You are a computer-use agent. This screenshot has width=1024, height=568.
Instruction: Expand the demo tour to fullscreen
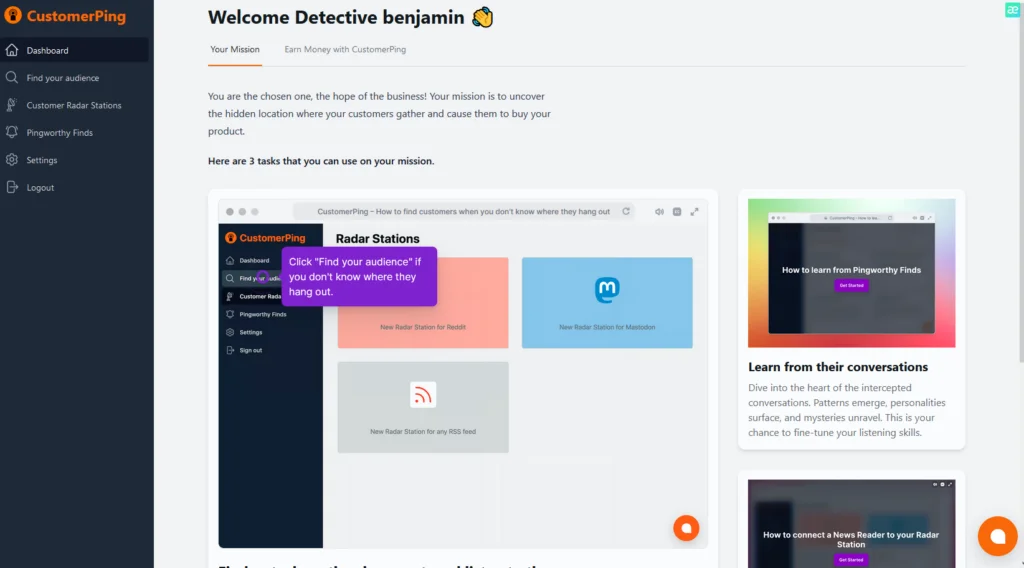pyautogui.click(x=694, y=212)
